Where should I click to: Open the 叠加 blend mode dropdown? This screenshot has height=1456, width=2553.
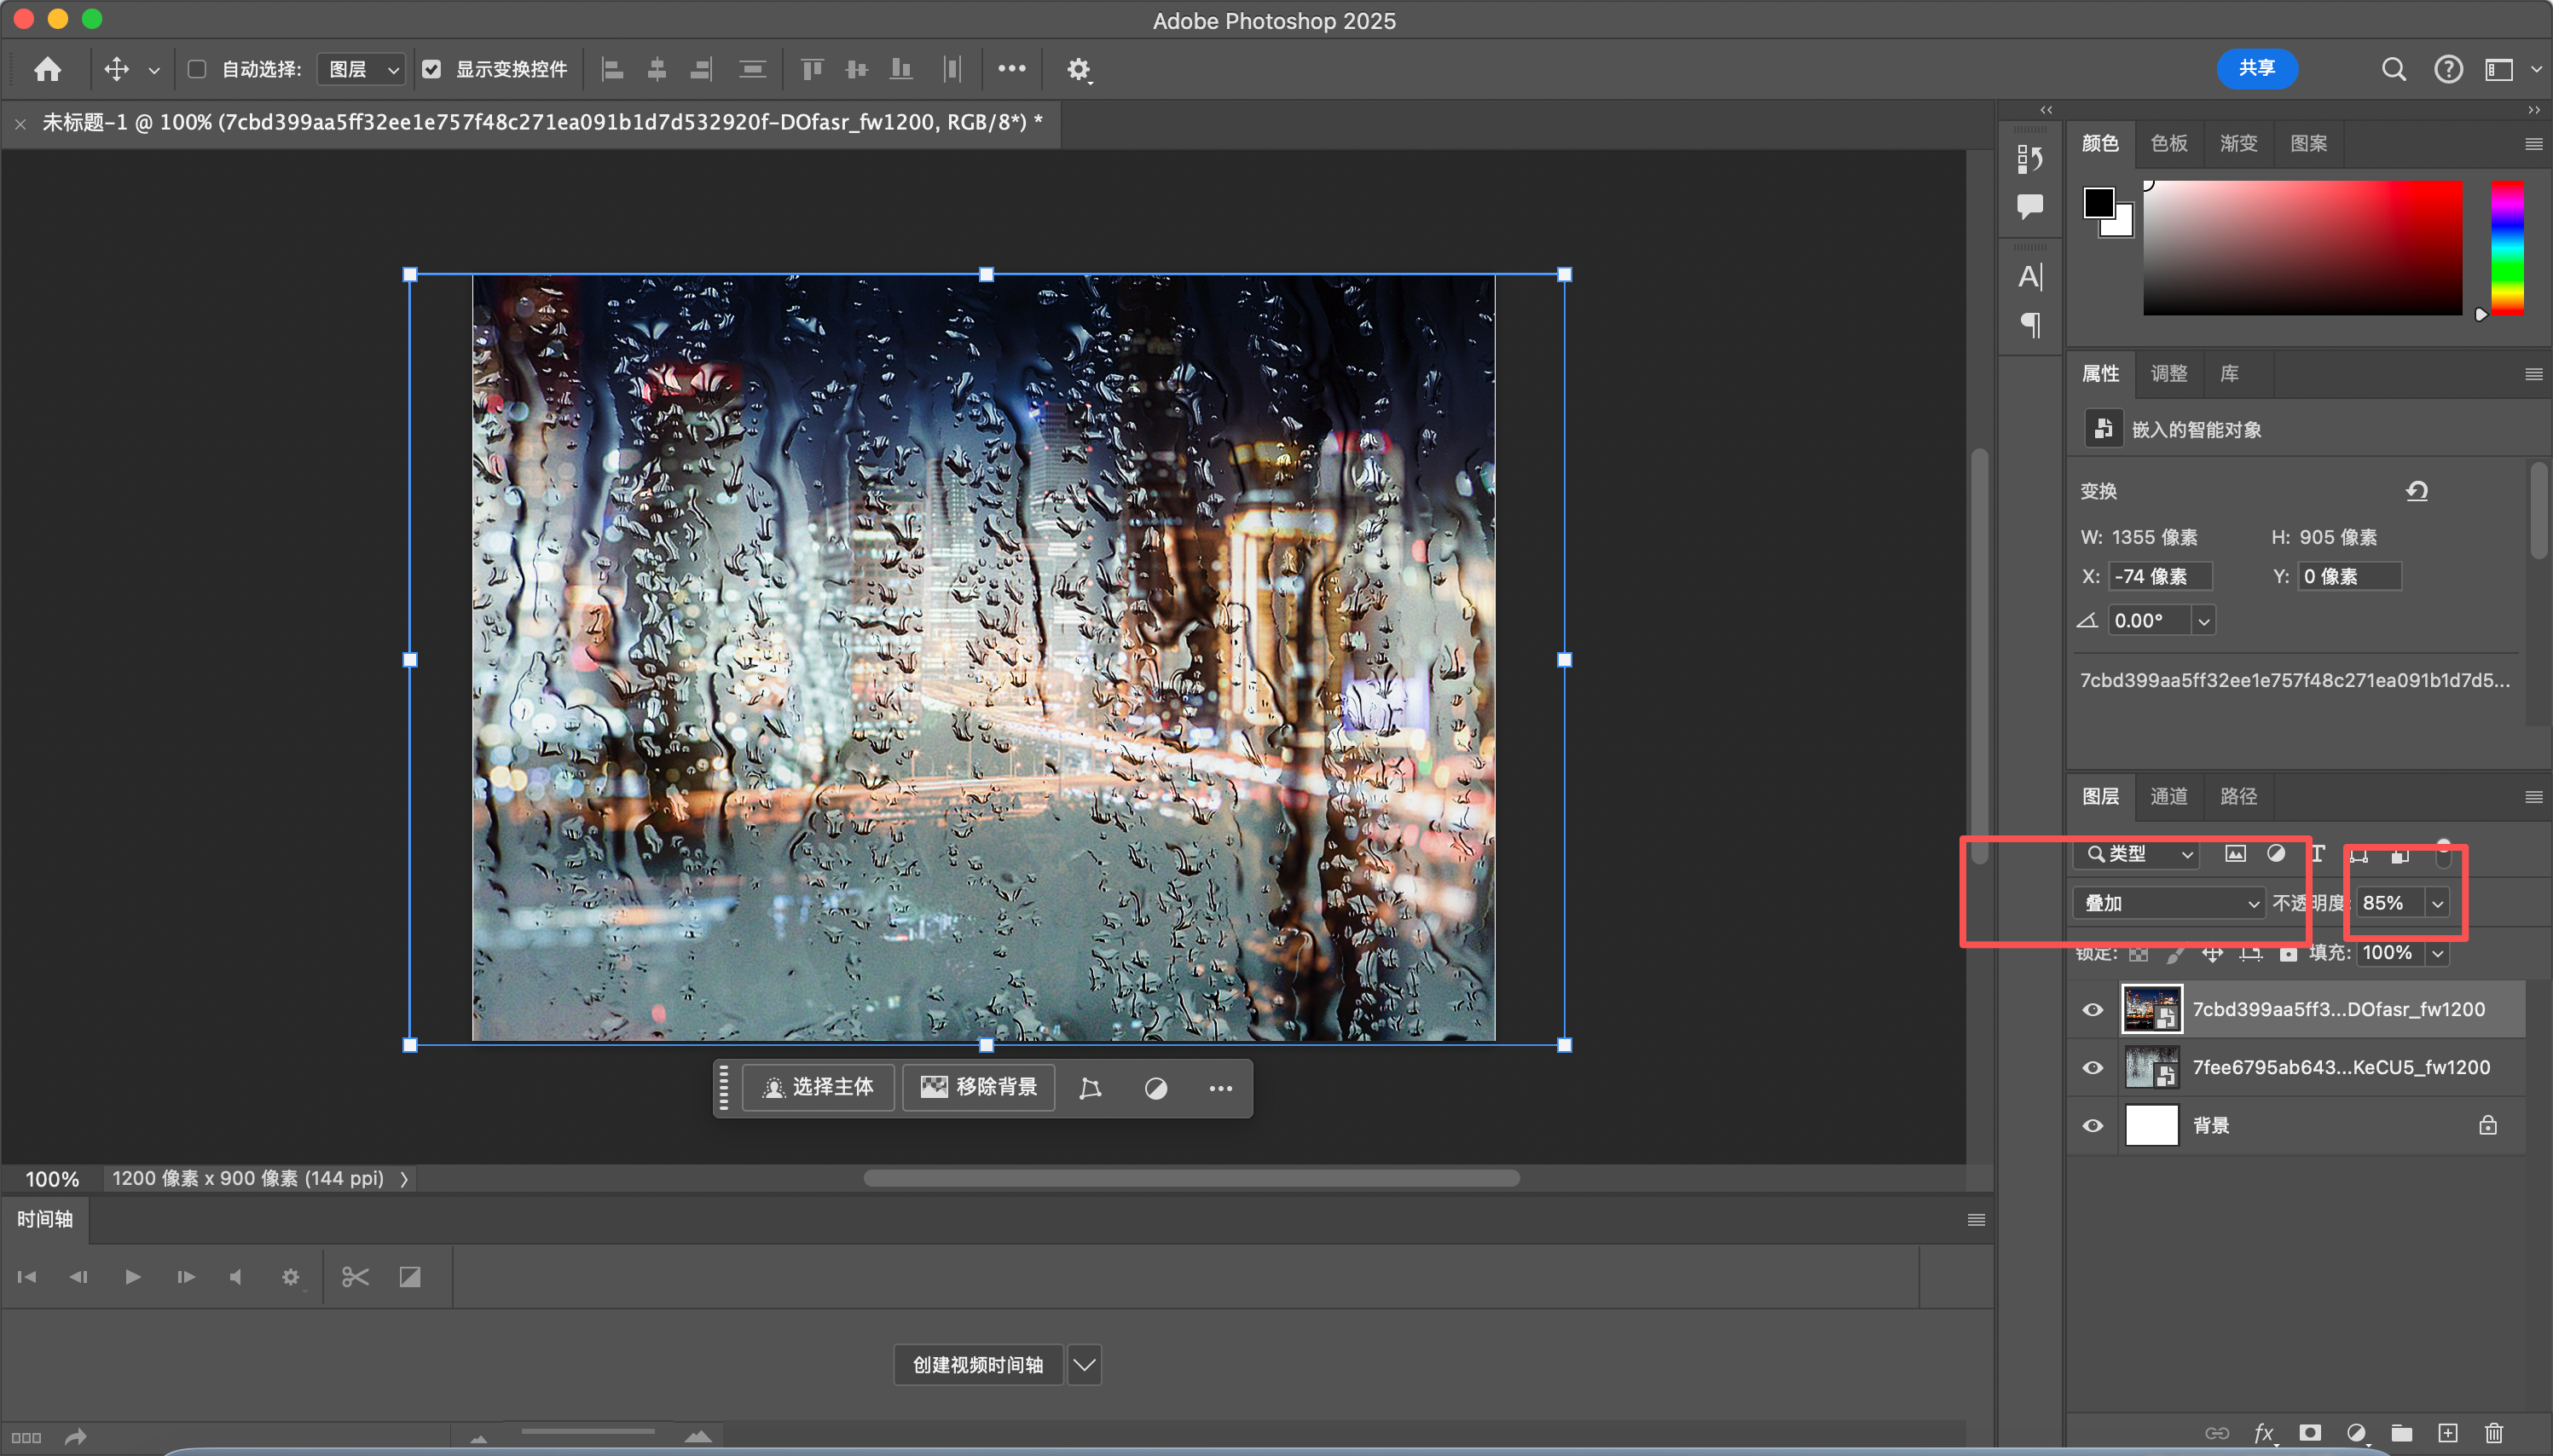(2167, 903)
